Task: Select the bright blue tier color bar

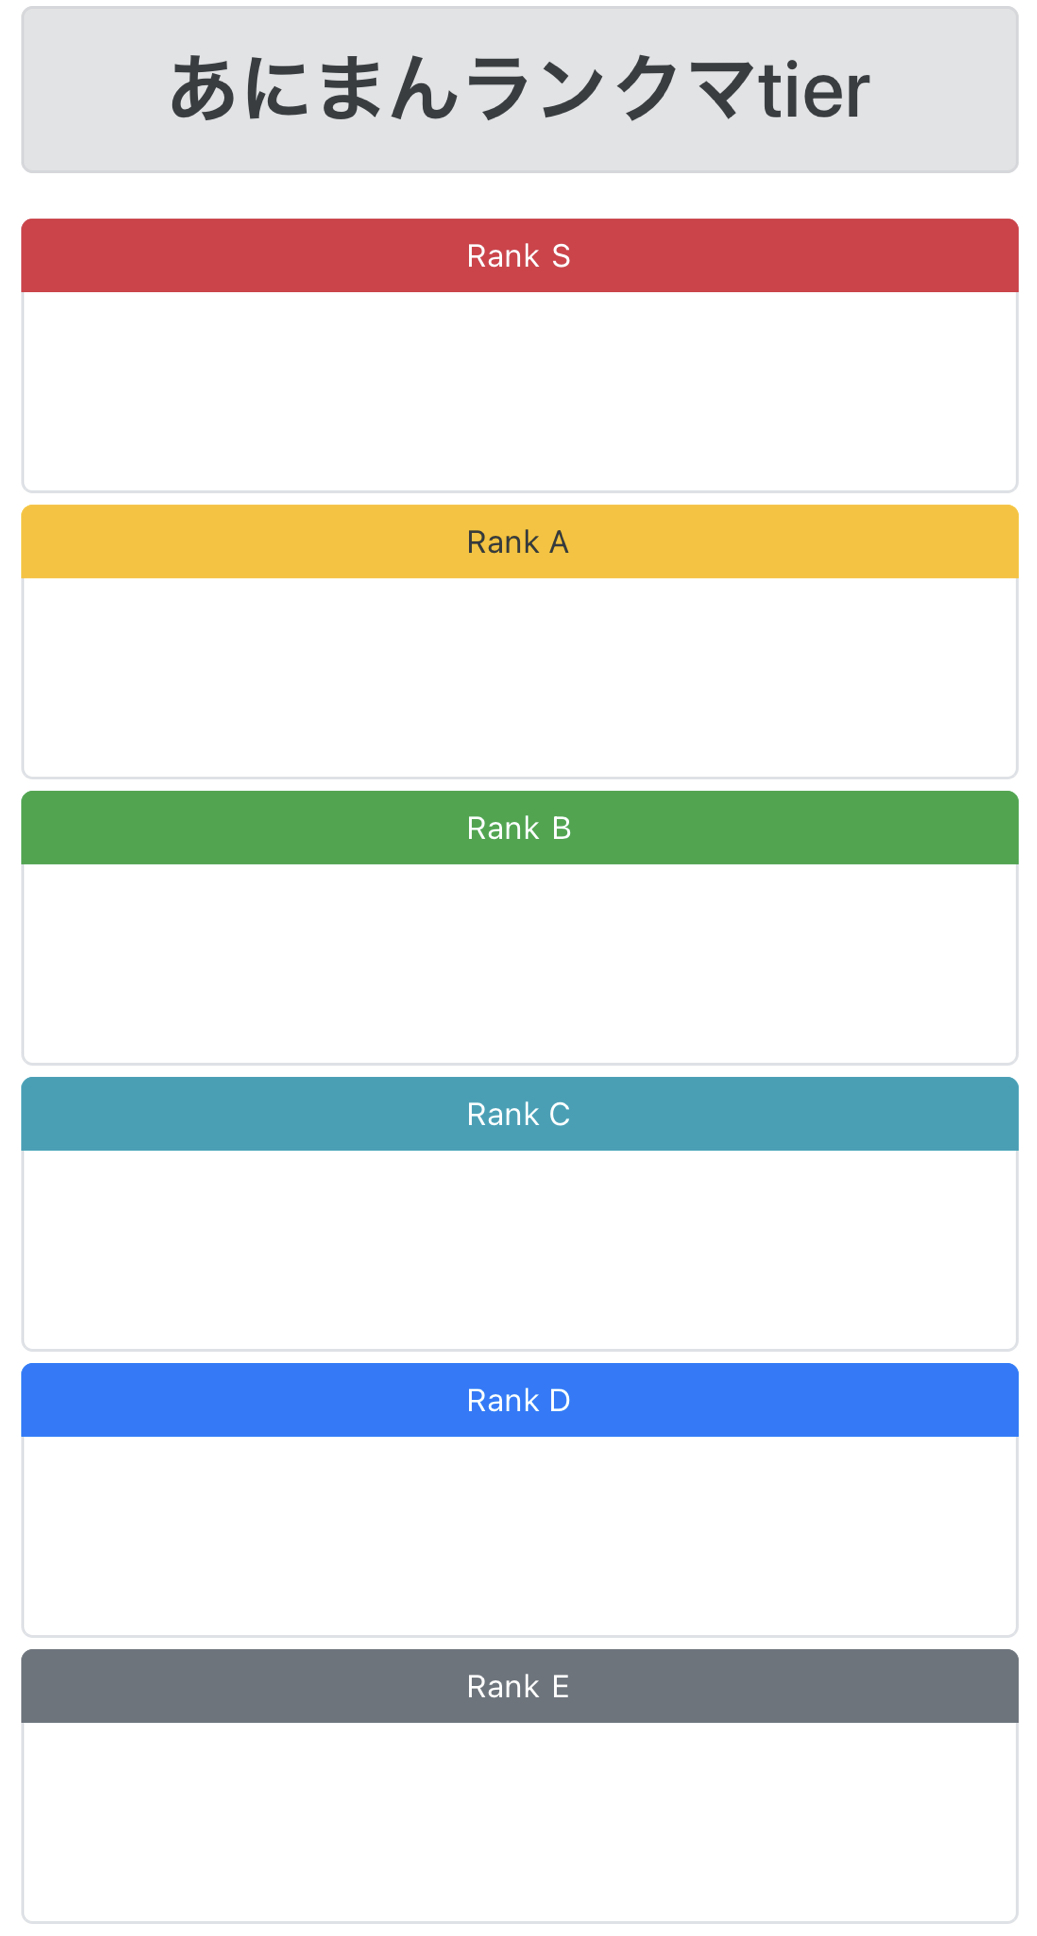Action: pos(250,1400)
